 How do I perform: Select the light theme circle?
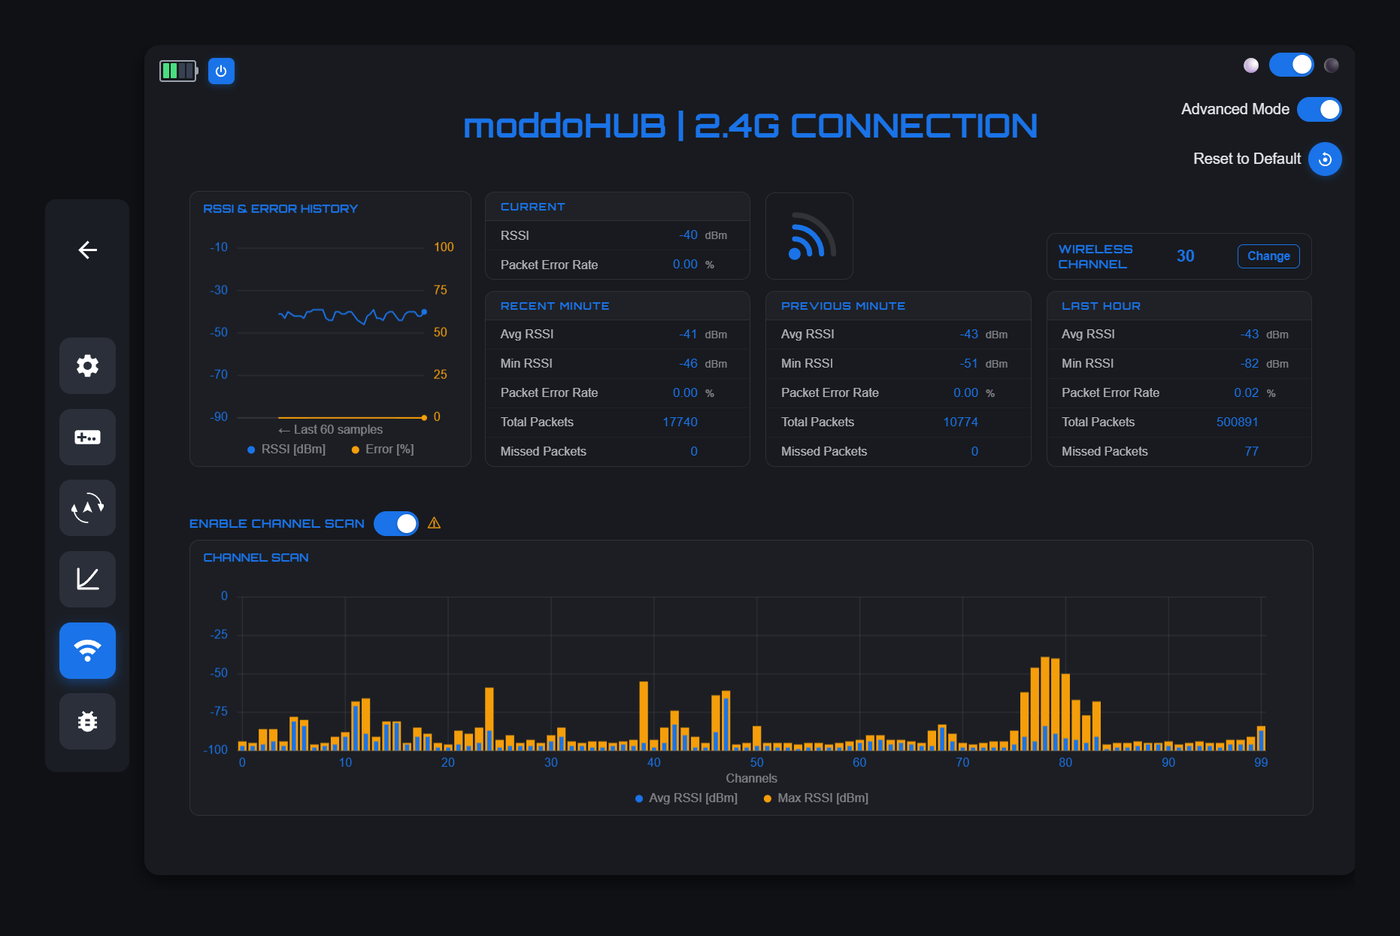pyautogui.click(x=1251, y=65)
